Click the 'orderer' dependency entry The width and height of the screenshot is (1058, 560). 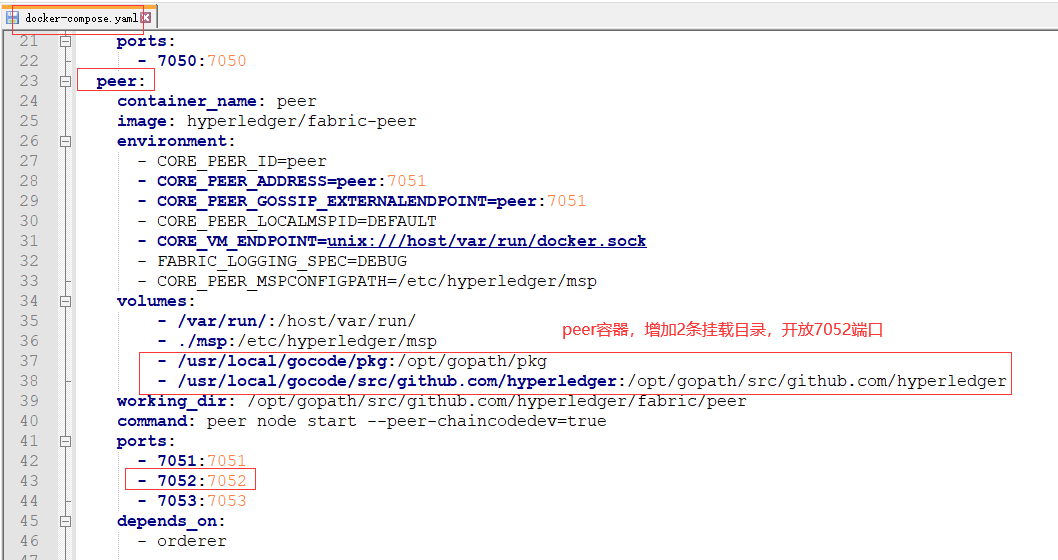coord(192,541)
